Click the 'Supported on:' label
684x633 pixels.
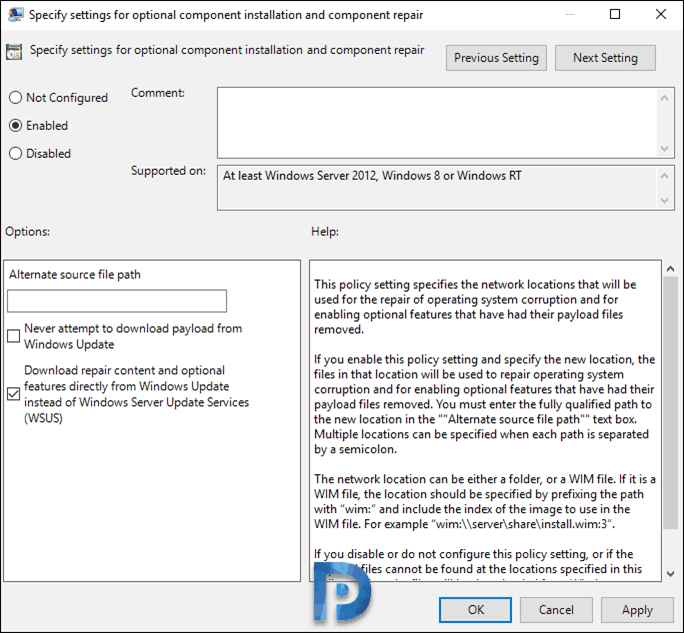point(168,171)
